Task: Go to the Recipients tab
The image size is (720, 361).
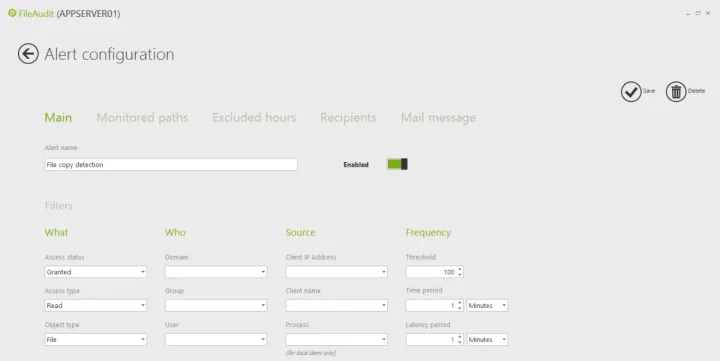Action: coord(348,118)
